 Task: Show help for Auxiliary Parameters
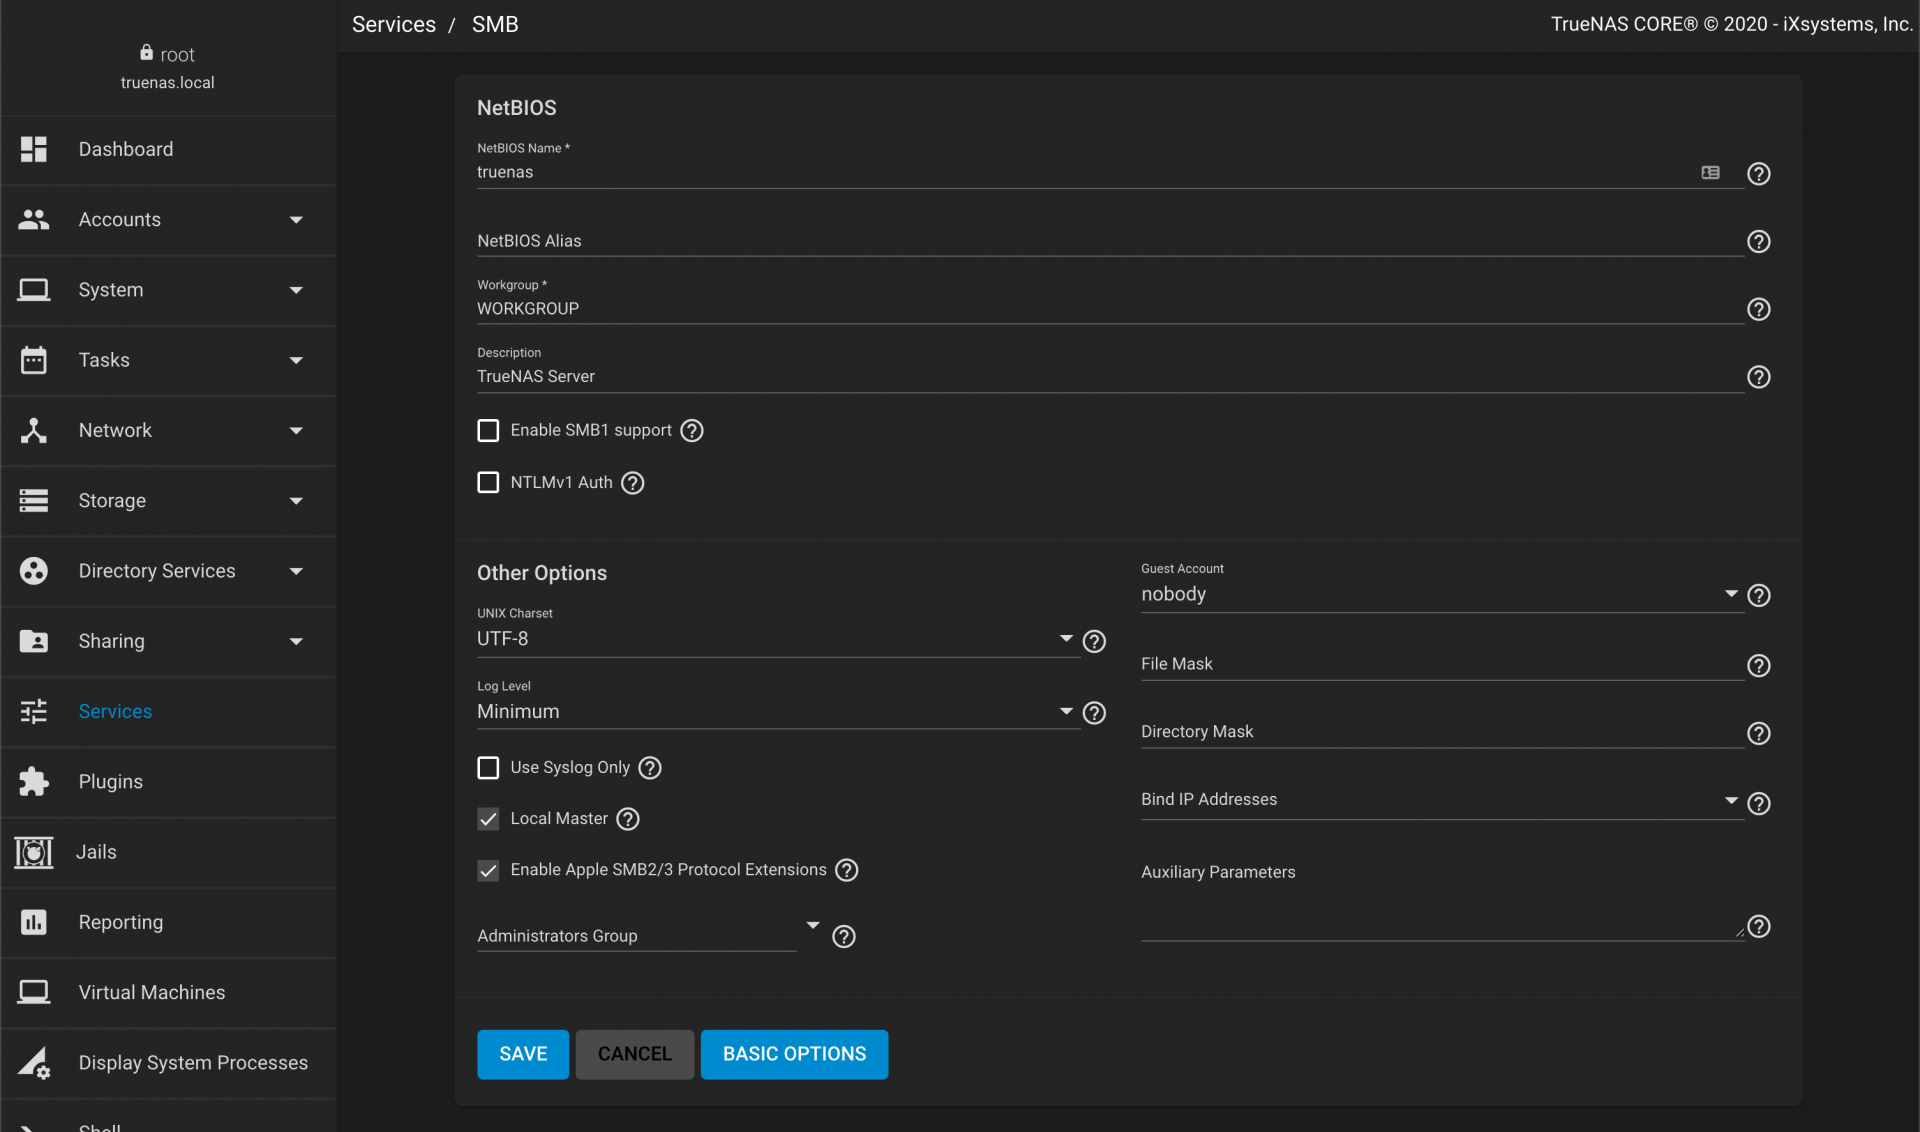(x=1759, y=927)
